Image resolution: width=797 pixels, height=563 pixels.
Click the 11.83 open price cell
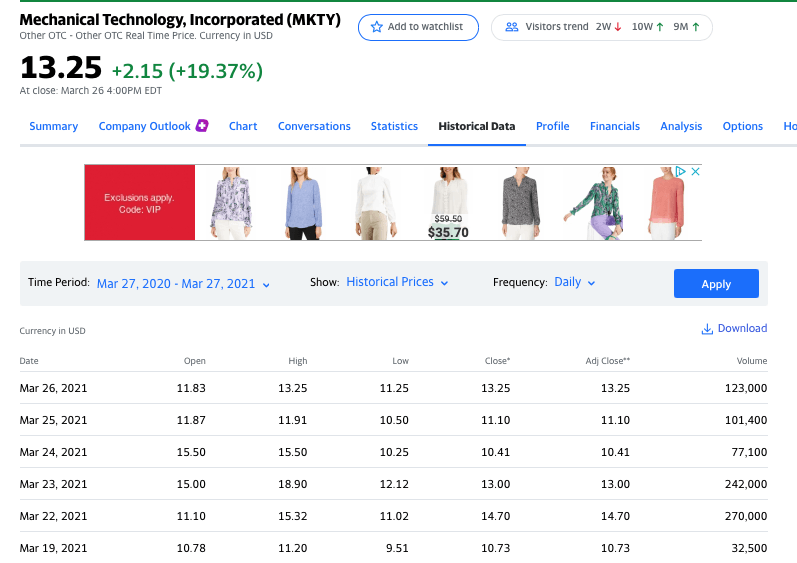click(x=191, y=388)
